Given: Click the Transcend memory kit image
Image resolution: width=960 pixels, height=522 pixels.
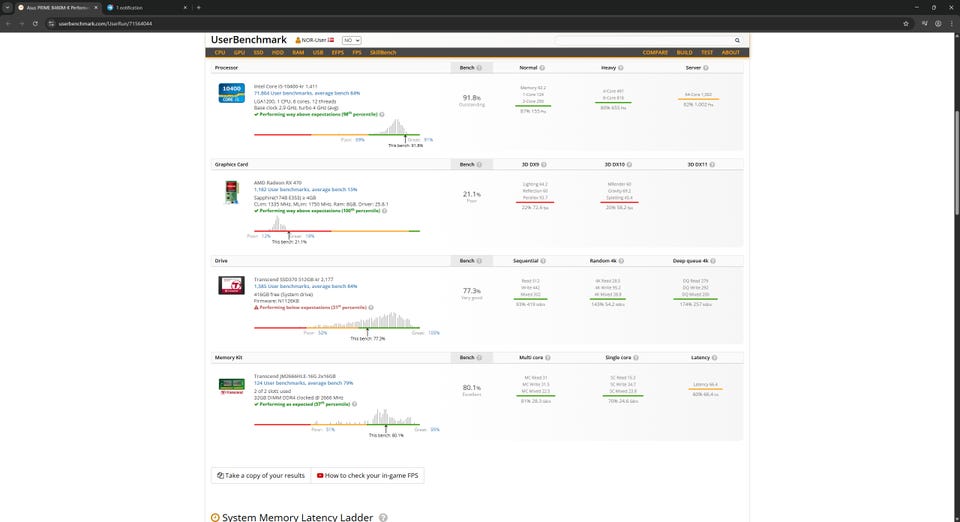Looking at the screenshot, I should coord(231,386).
